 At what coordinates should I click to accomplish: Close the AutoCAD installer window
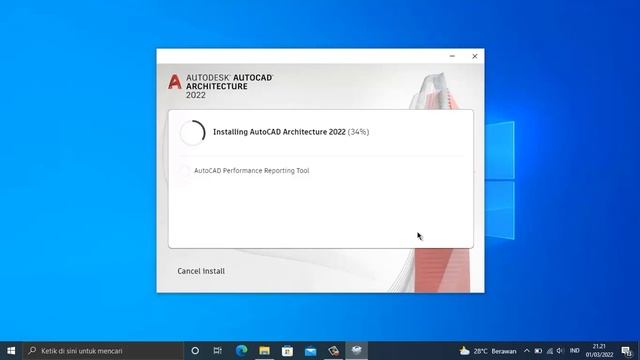475,56
